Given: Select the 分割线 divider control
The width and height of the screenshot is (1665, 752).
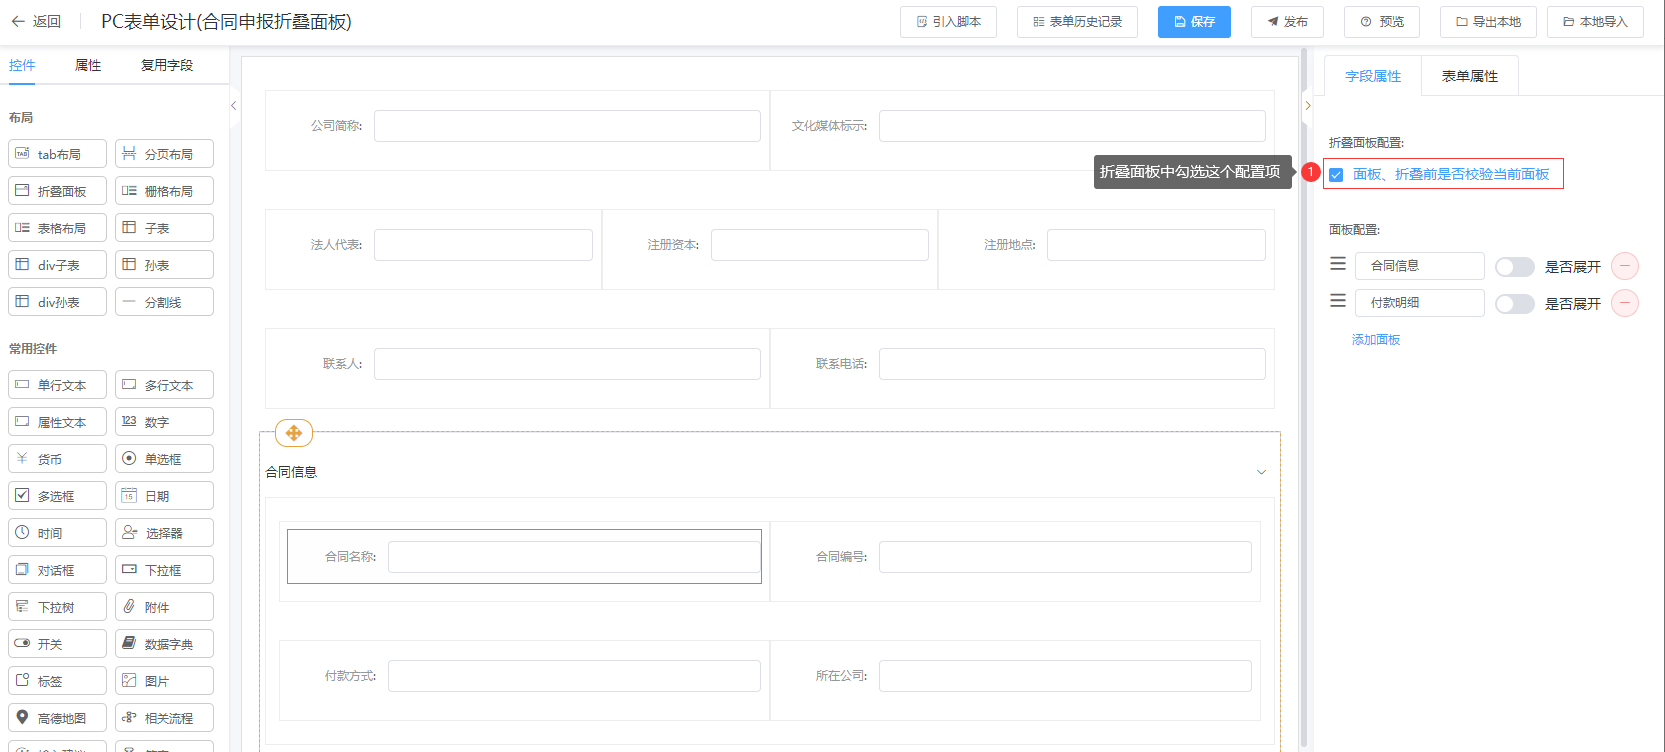Looking at the screenshot, I should [164, 302].
